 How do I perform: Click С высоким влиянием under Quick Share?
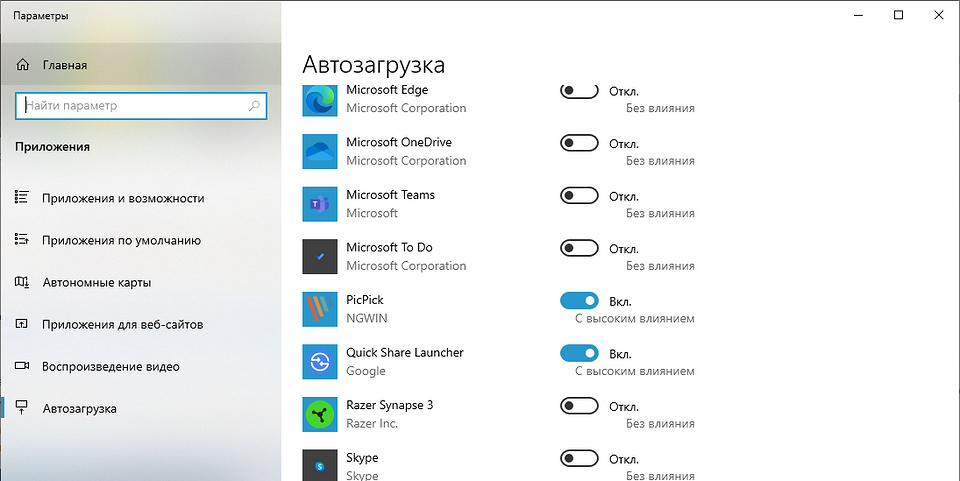point(635,371)
